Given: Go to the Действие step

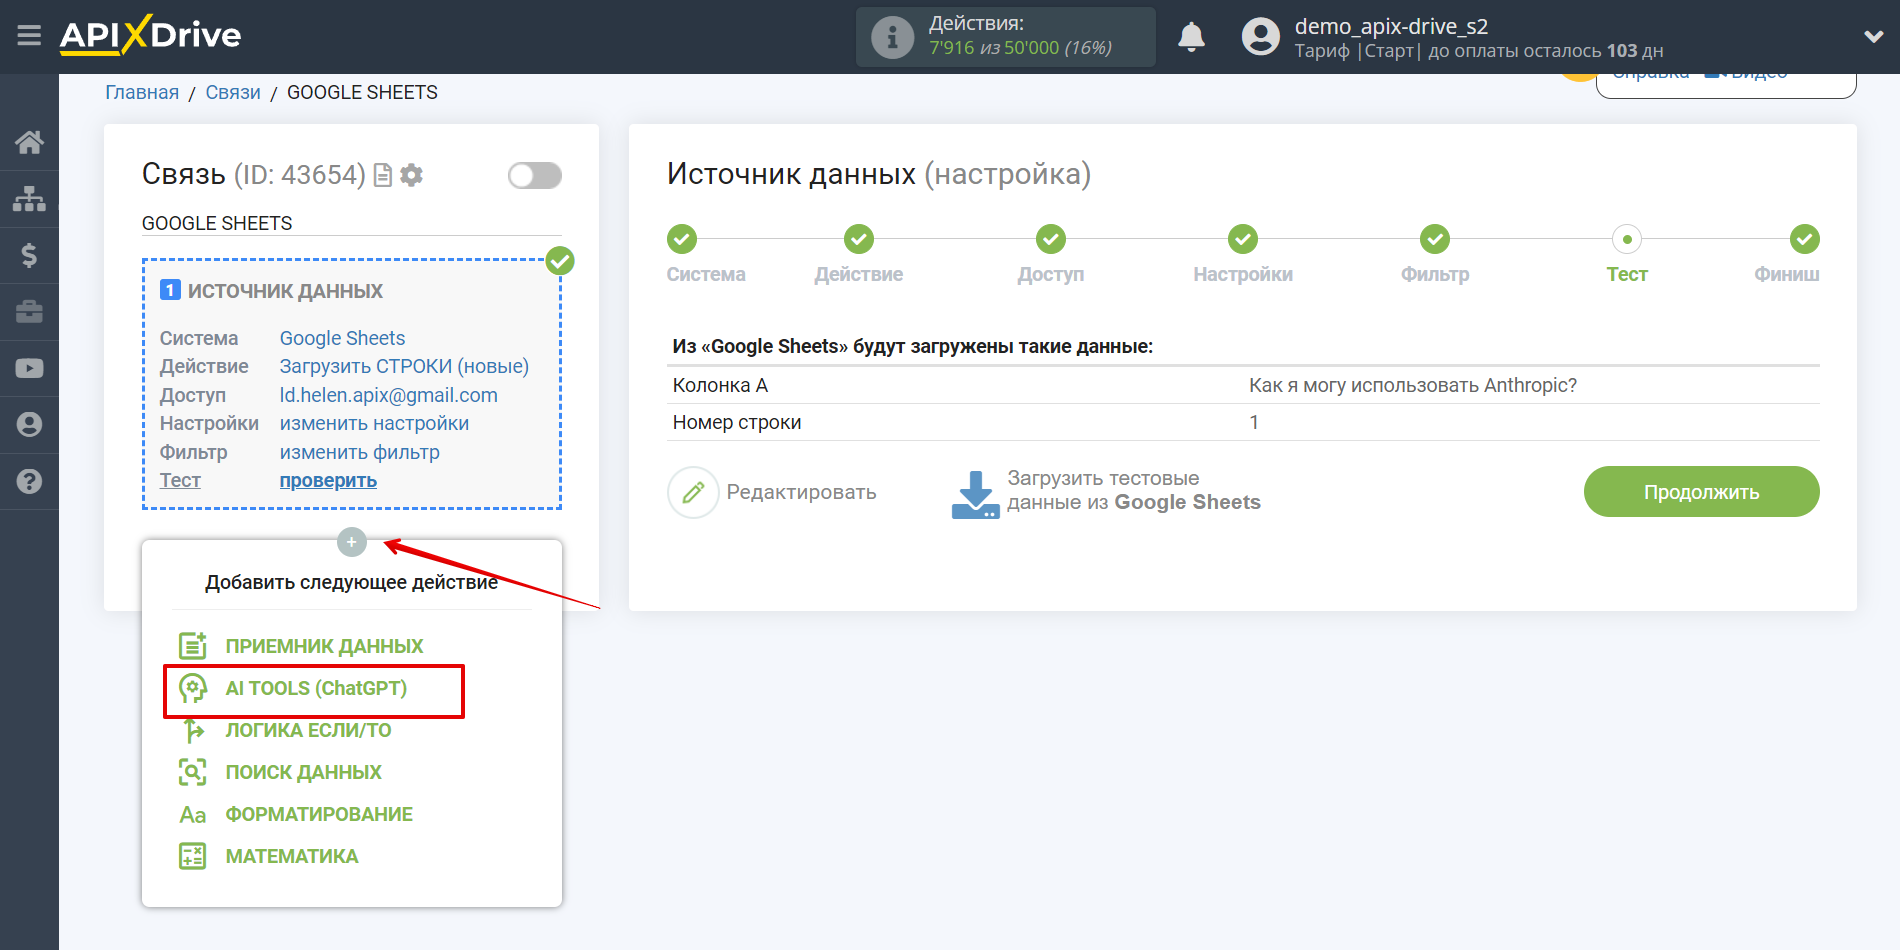Looking at the screenshot, I should coord(859,239).
